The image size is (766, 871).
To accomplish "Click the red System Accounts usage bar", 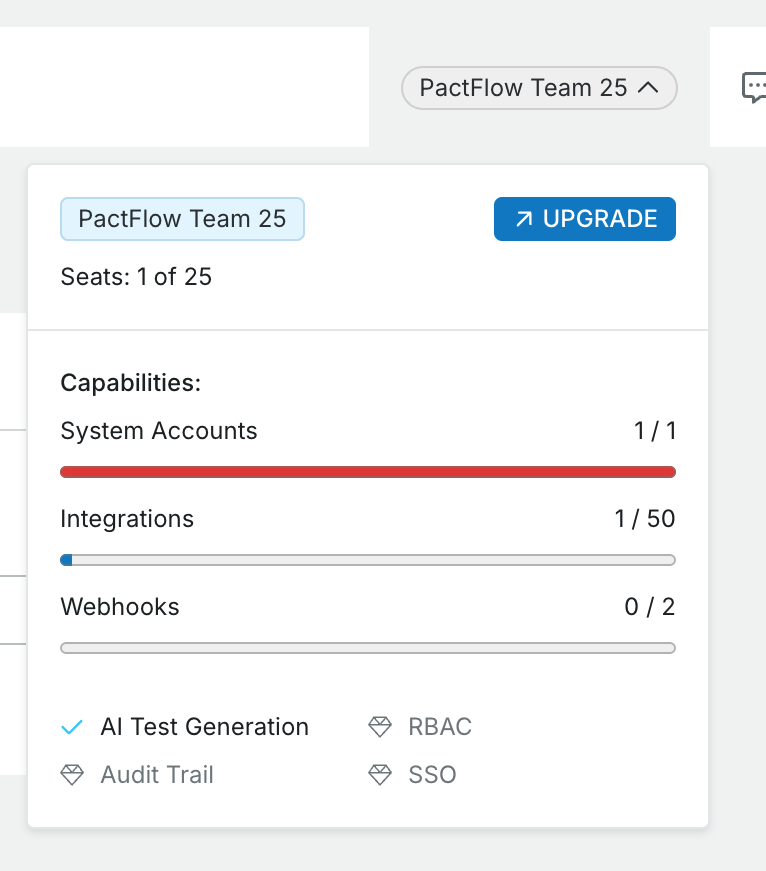I will 368,472.
